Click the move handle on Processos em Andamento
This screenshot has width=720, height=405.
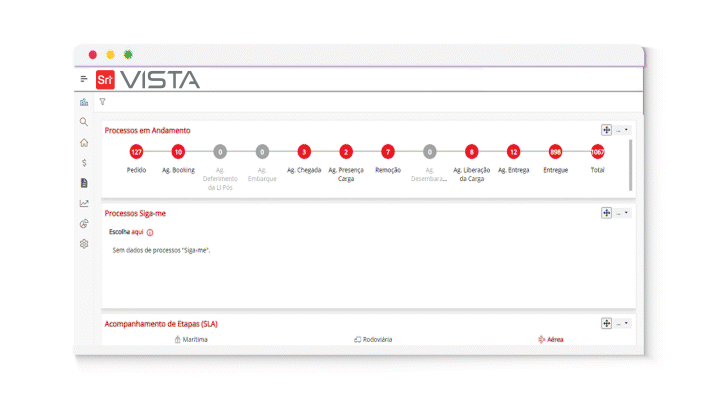coord(606,130)
